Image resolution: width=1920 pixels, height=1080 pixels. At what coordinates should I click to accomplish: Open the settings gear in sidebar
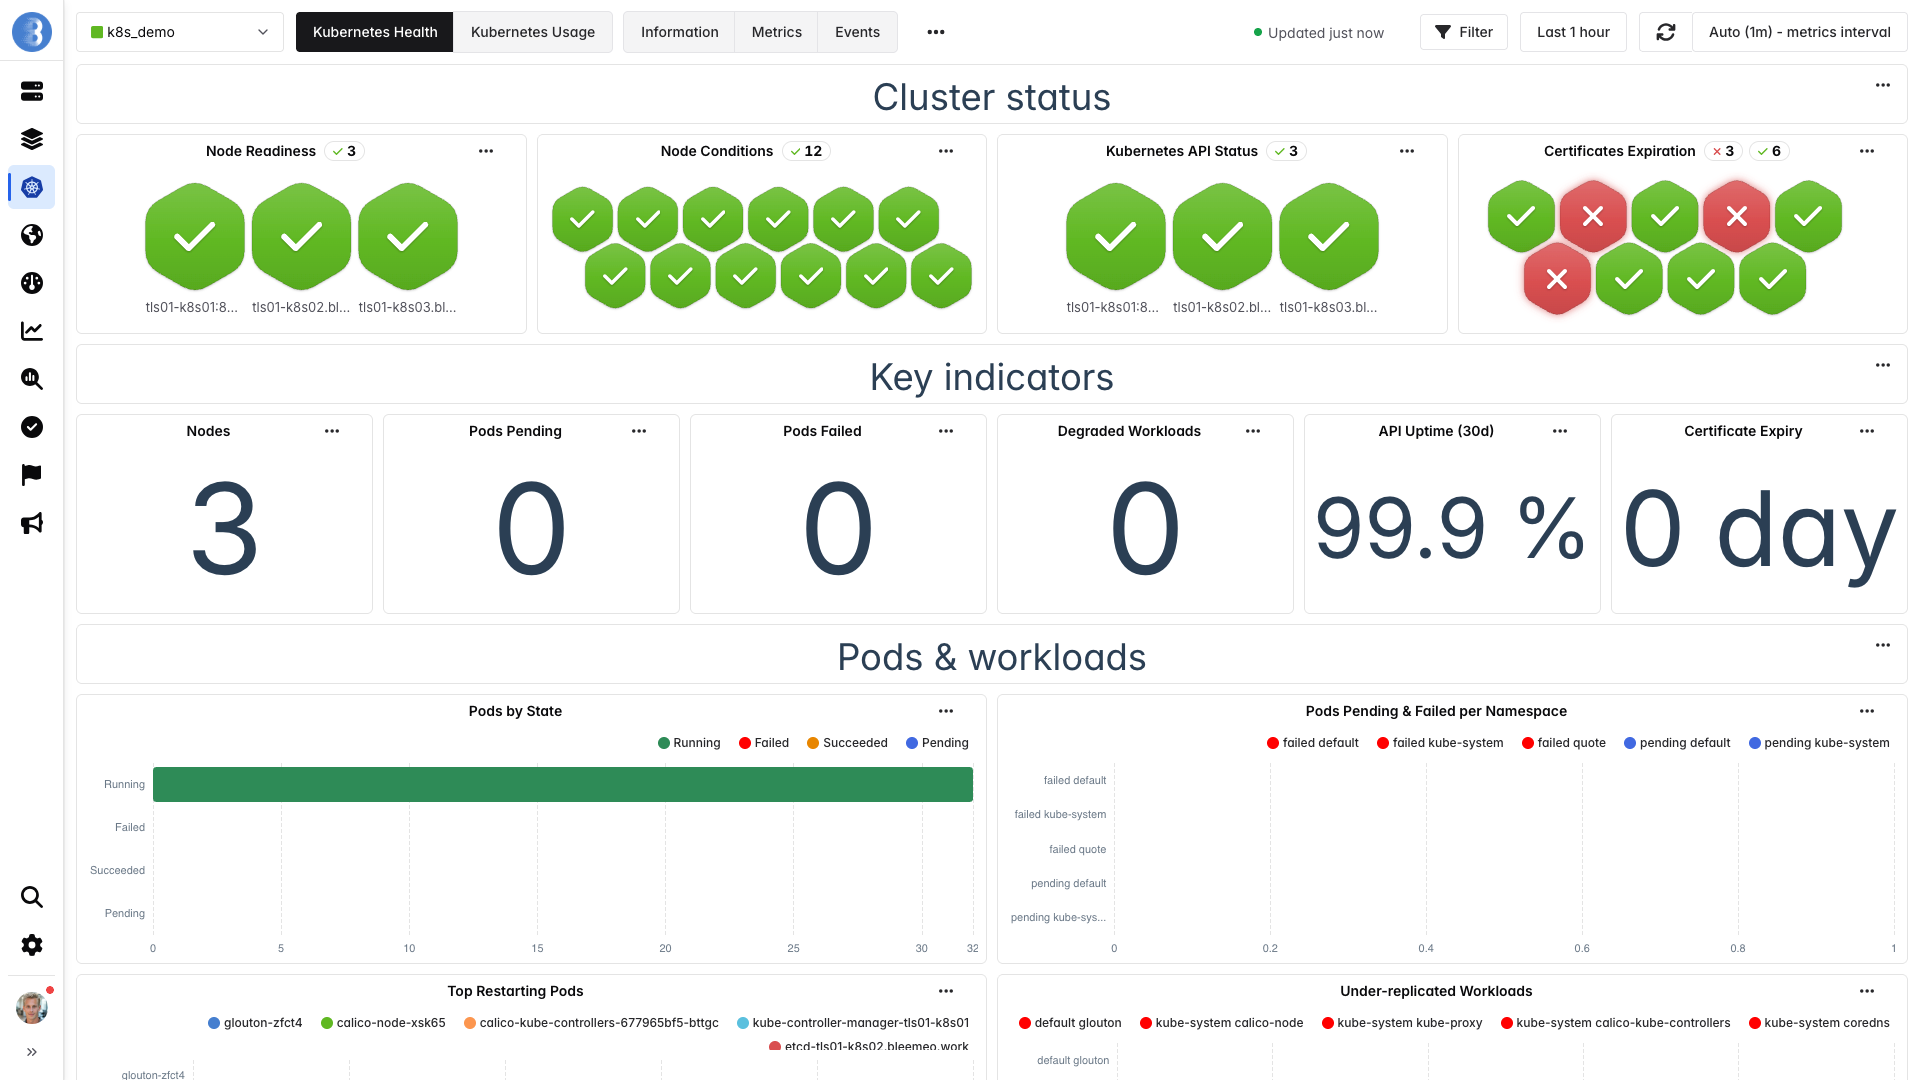pyautogui.click(x=32, y=945)
